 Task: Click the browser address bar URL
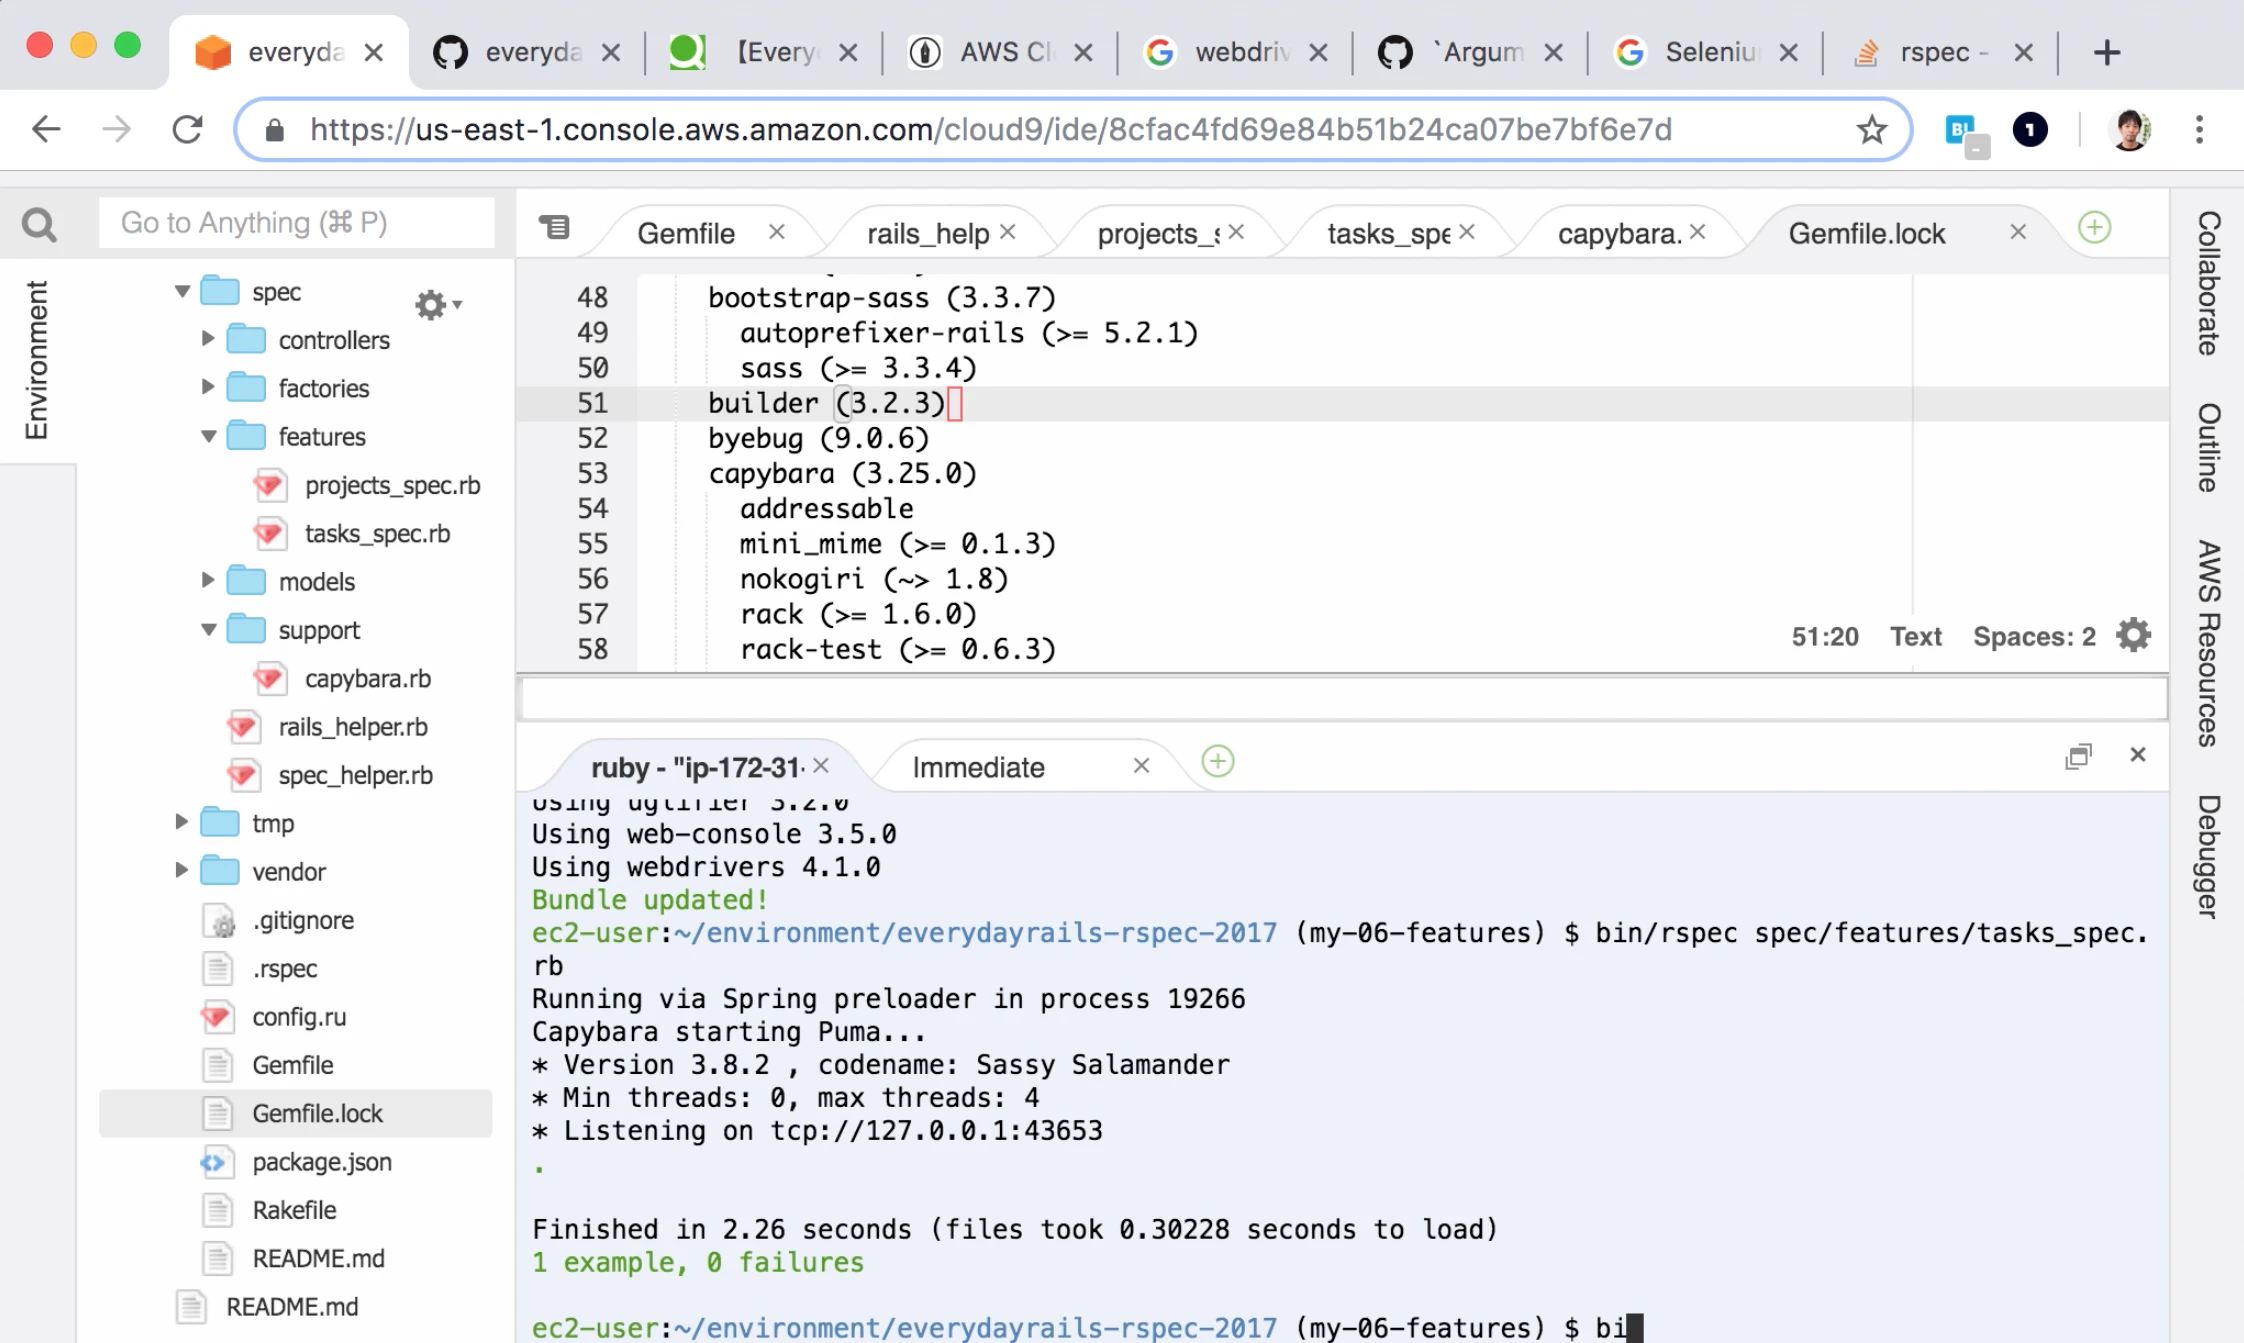tap(990, 129)
